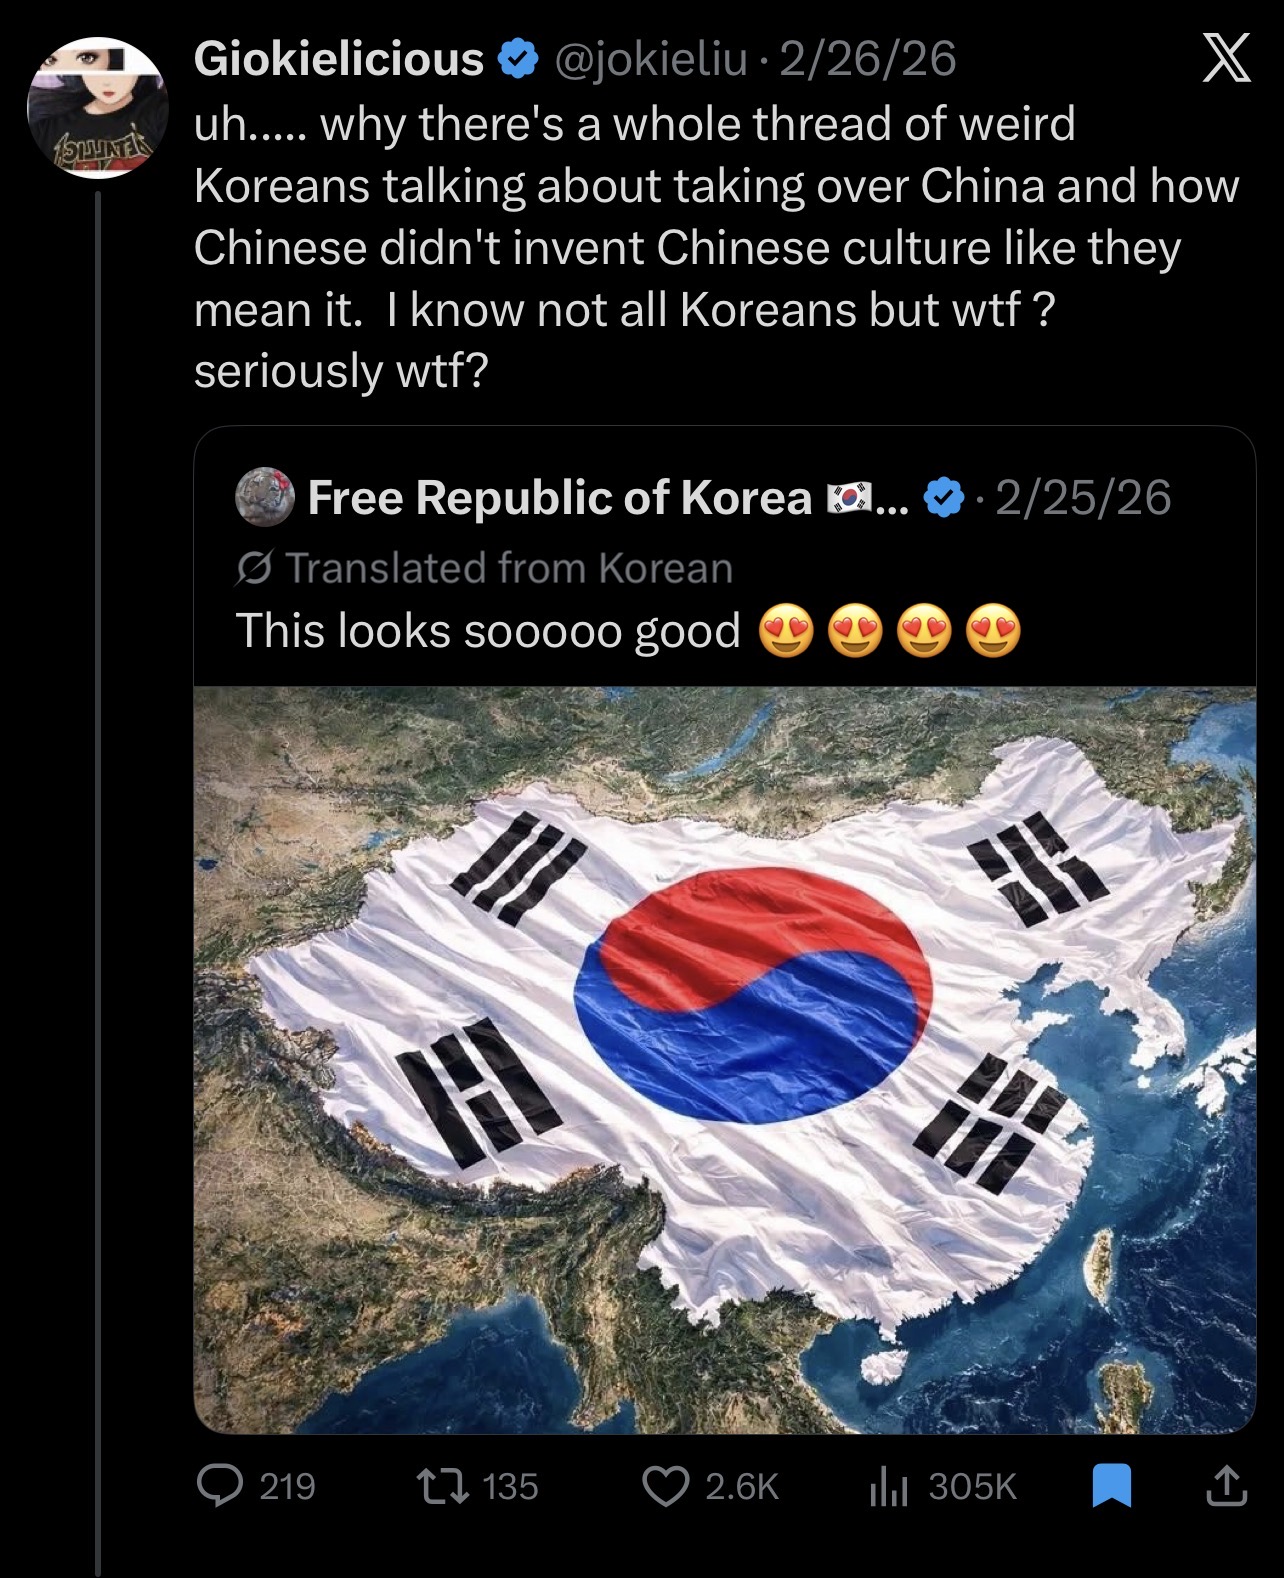
Task: Click the verified badge on the quoted post
Action: 944,498
